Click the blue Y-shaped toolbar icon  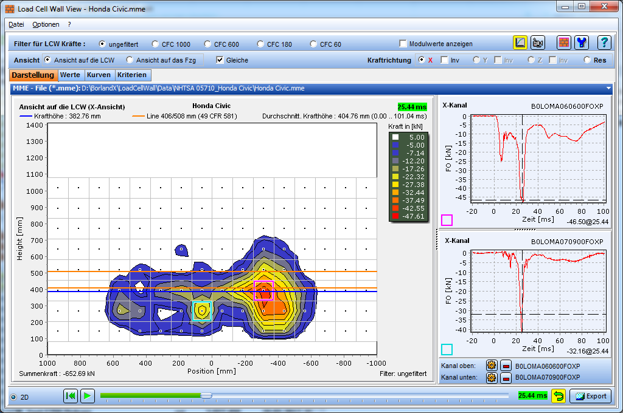coord(582,43)
